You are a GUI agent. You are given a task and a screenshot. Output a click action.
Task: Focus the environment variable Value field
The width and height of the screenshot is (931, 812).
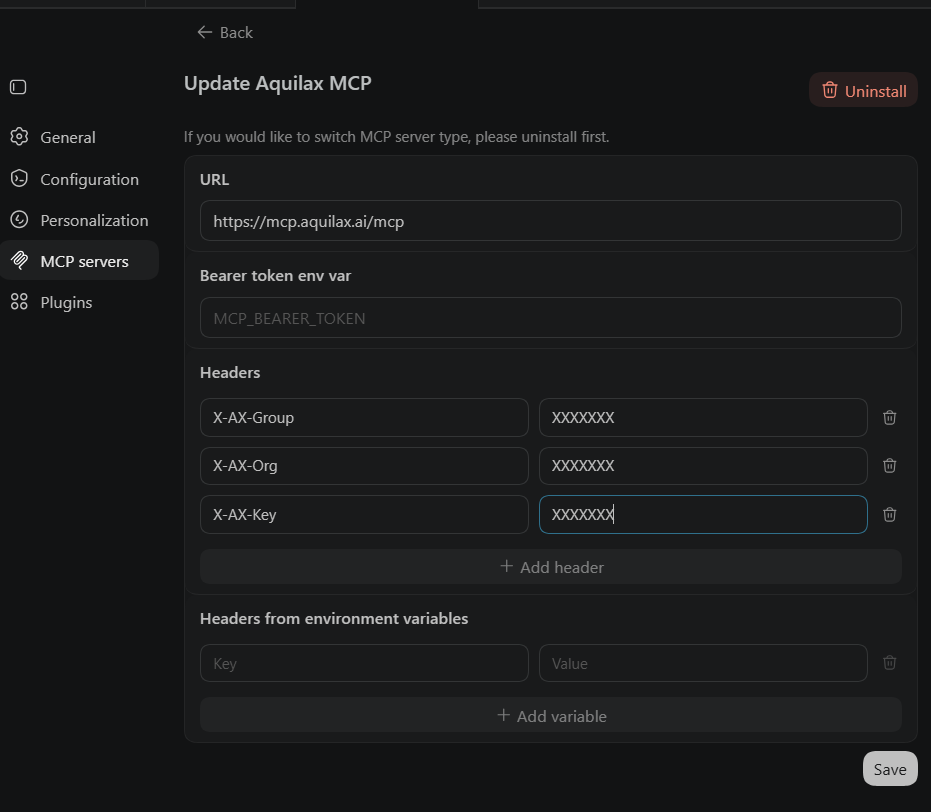(703, 663)
